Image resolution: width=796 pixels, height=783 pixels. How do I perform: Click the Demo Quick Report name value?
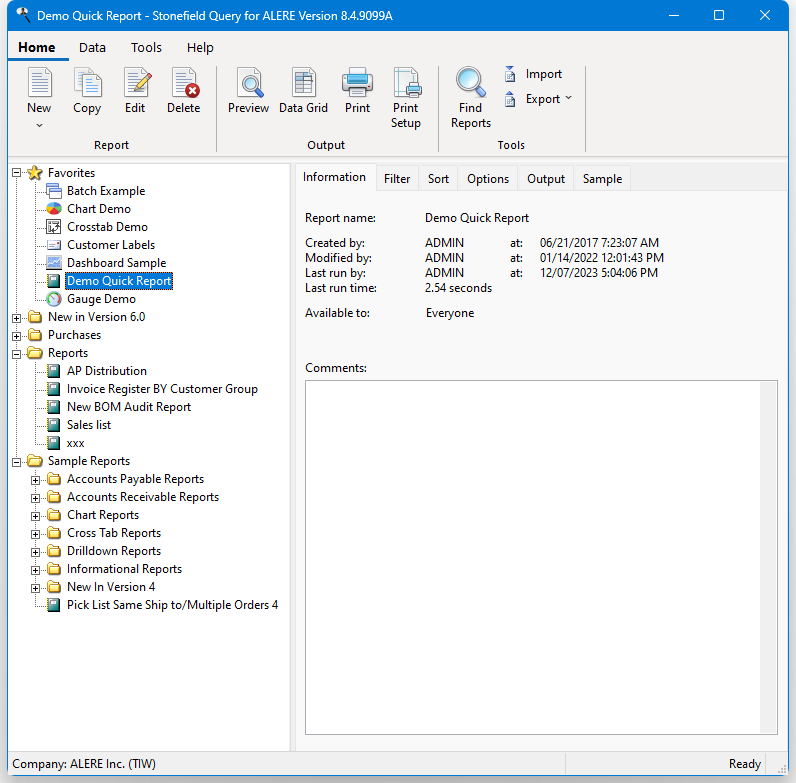tap(477, 218)
